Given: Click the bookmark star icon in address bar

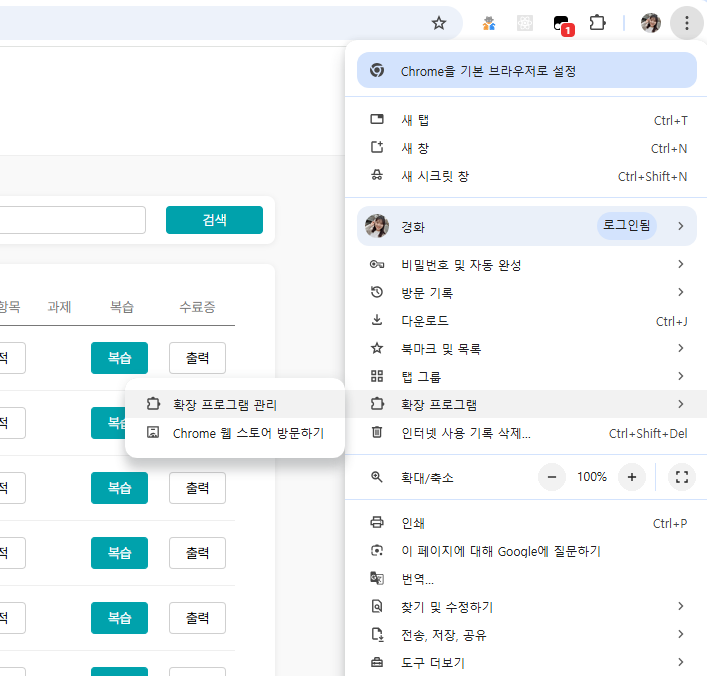Looking at the screenshot, I should point(438,23).
